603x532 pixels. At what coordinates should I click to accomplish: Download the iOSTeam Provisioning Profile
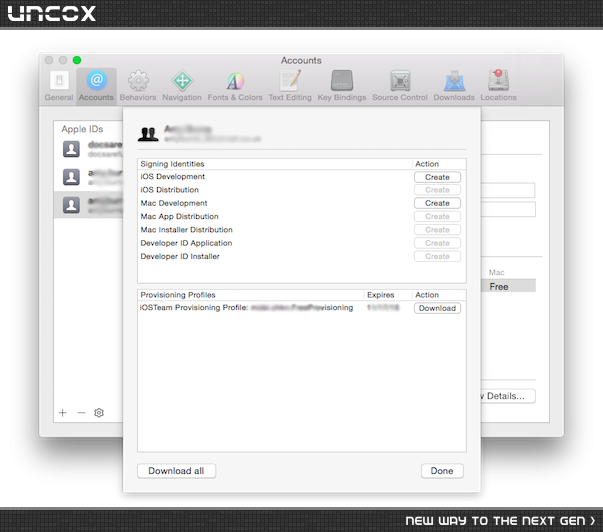(437, 308)
